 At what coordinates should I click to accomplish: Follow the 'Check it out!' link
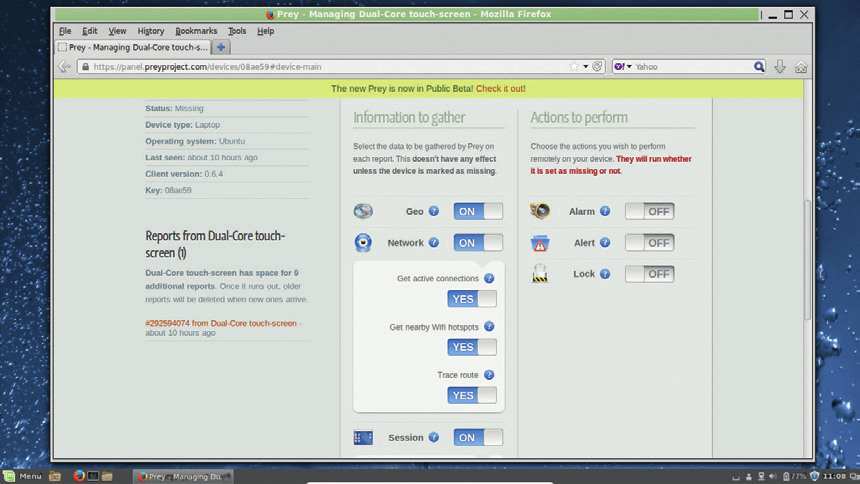click(x=500, y=88)
